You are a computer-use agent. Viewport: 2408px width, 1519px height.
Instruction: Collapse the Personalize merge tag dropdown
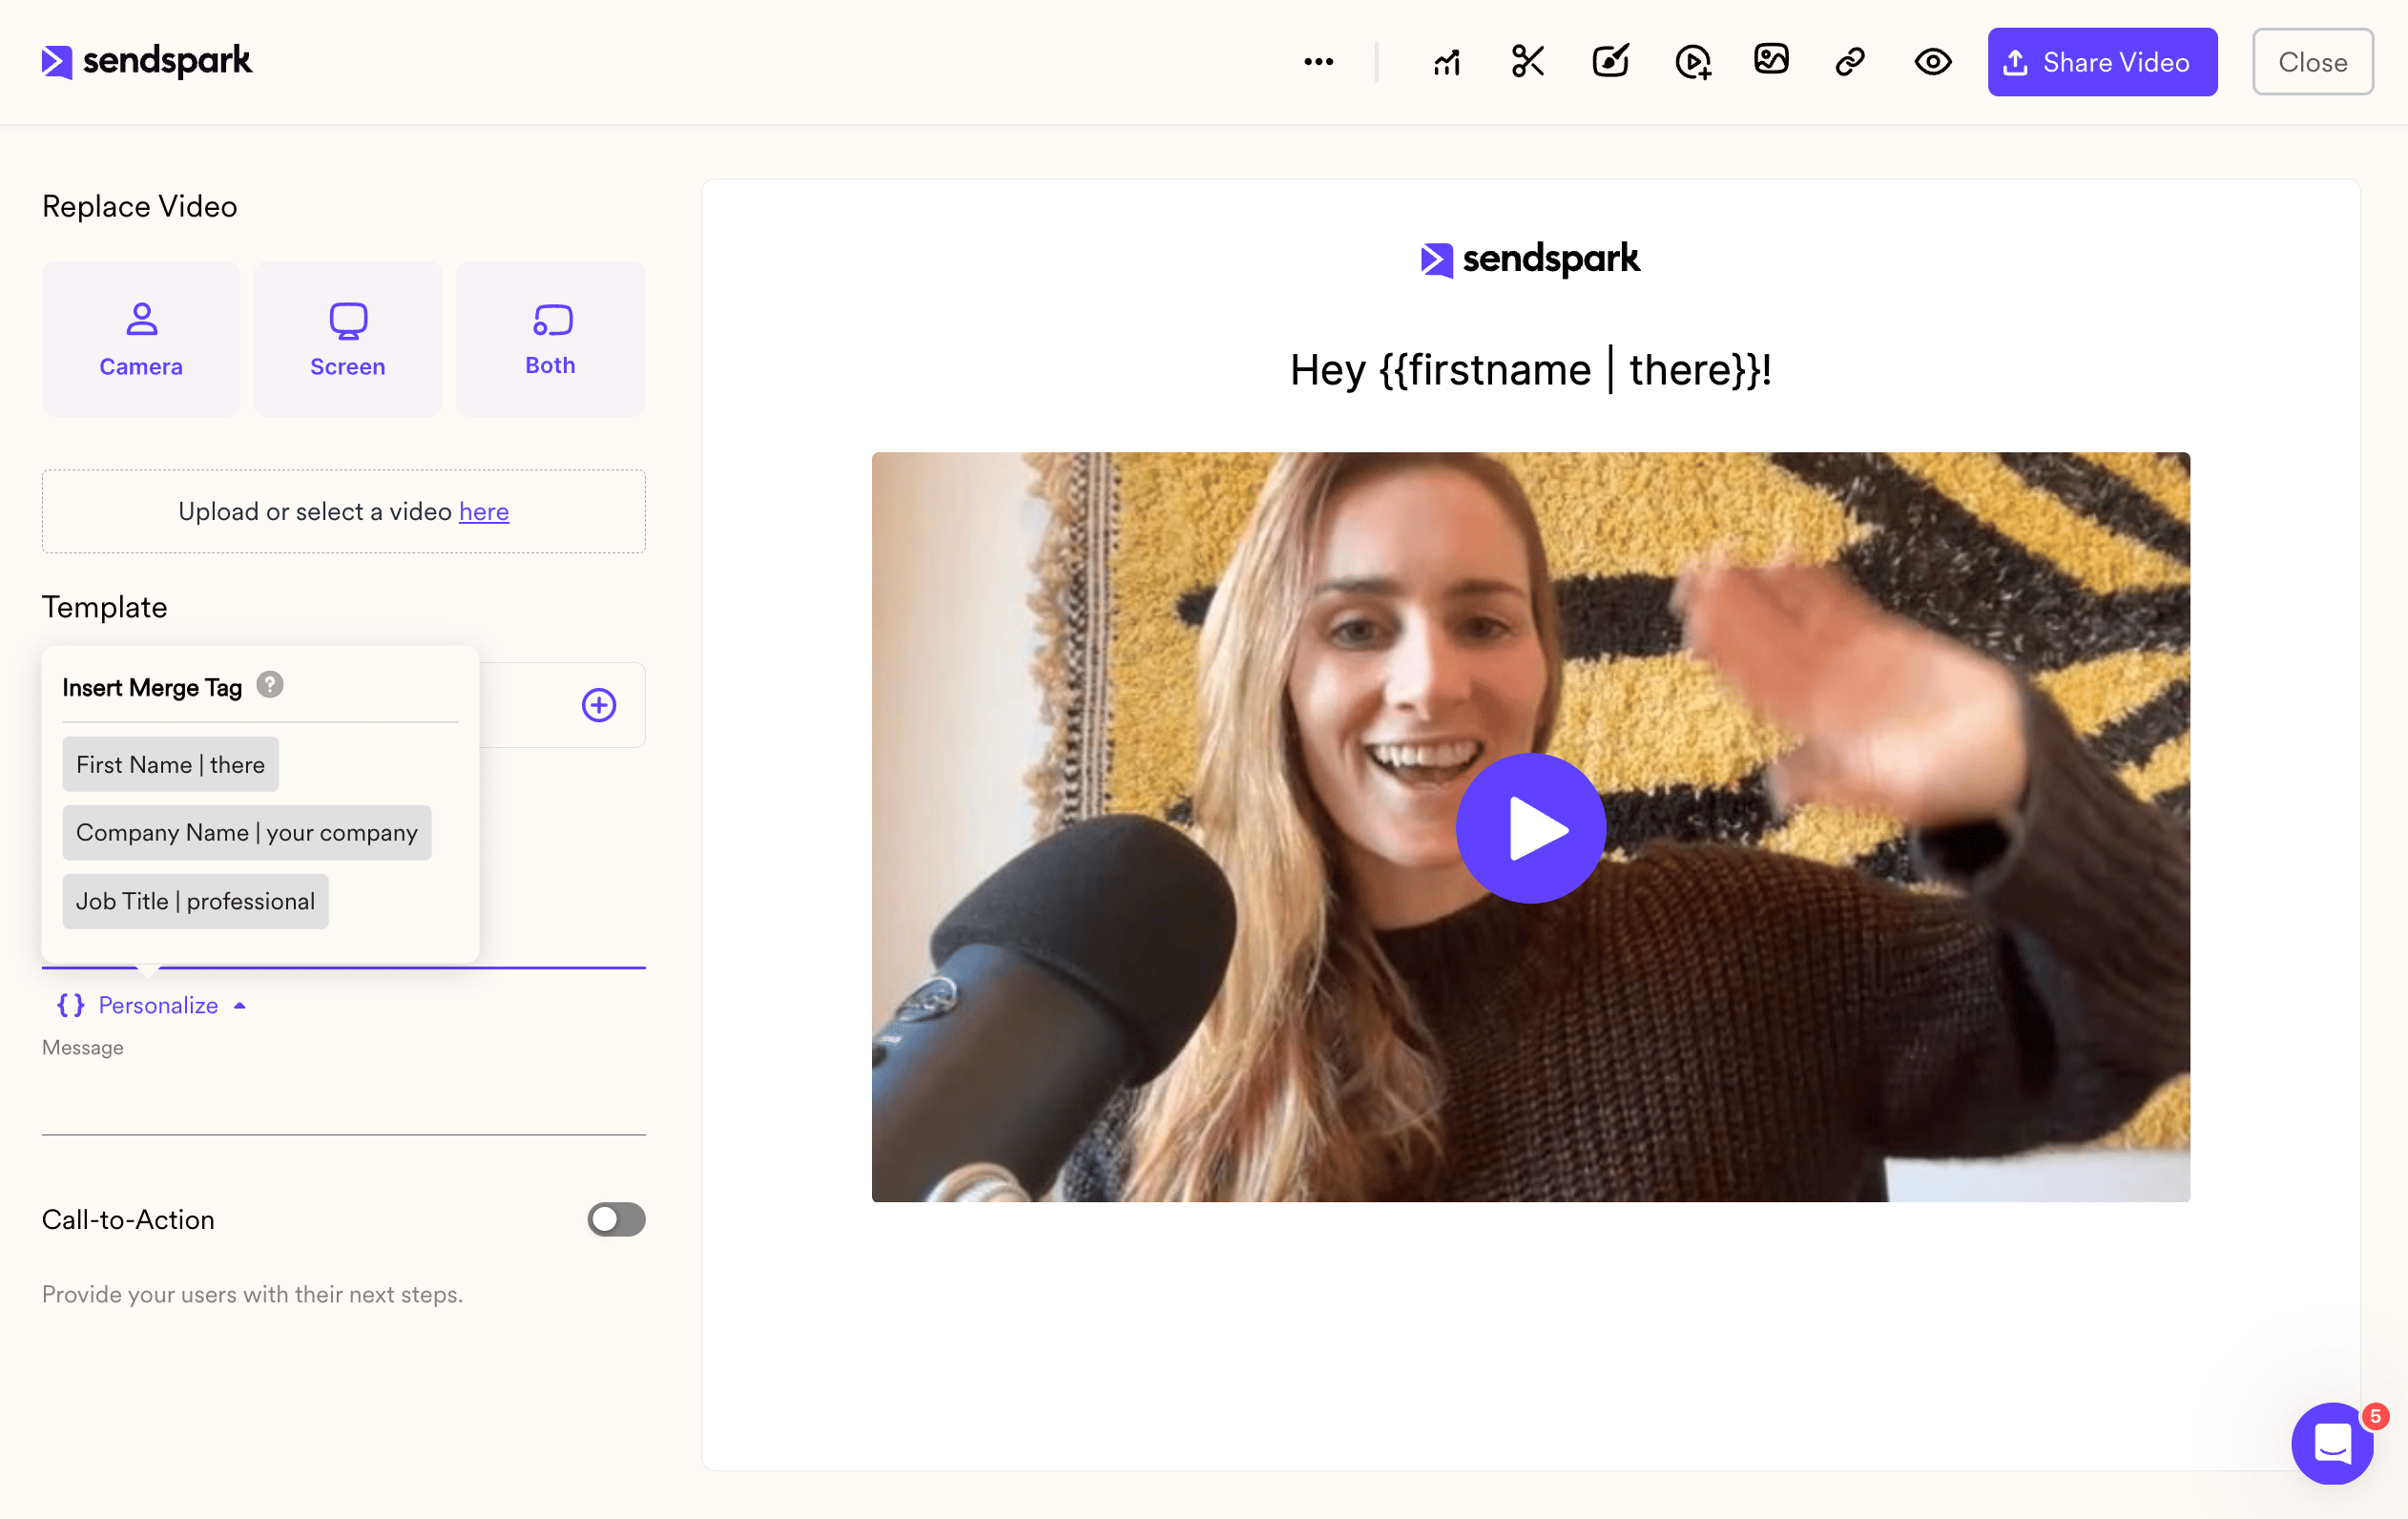click(152, 1005)
